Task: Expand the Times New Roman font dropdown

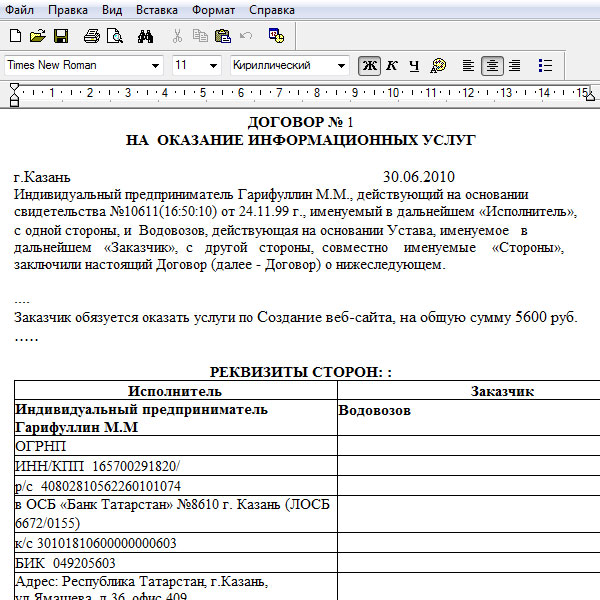Action: (x=155, y=66)
